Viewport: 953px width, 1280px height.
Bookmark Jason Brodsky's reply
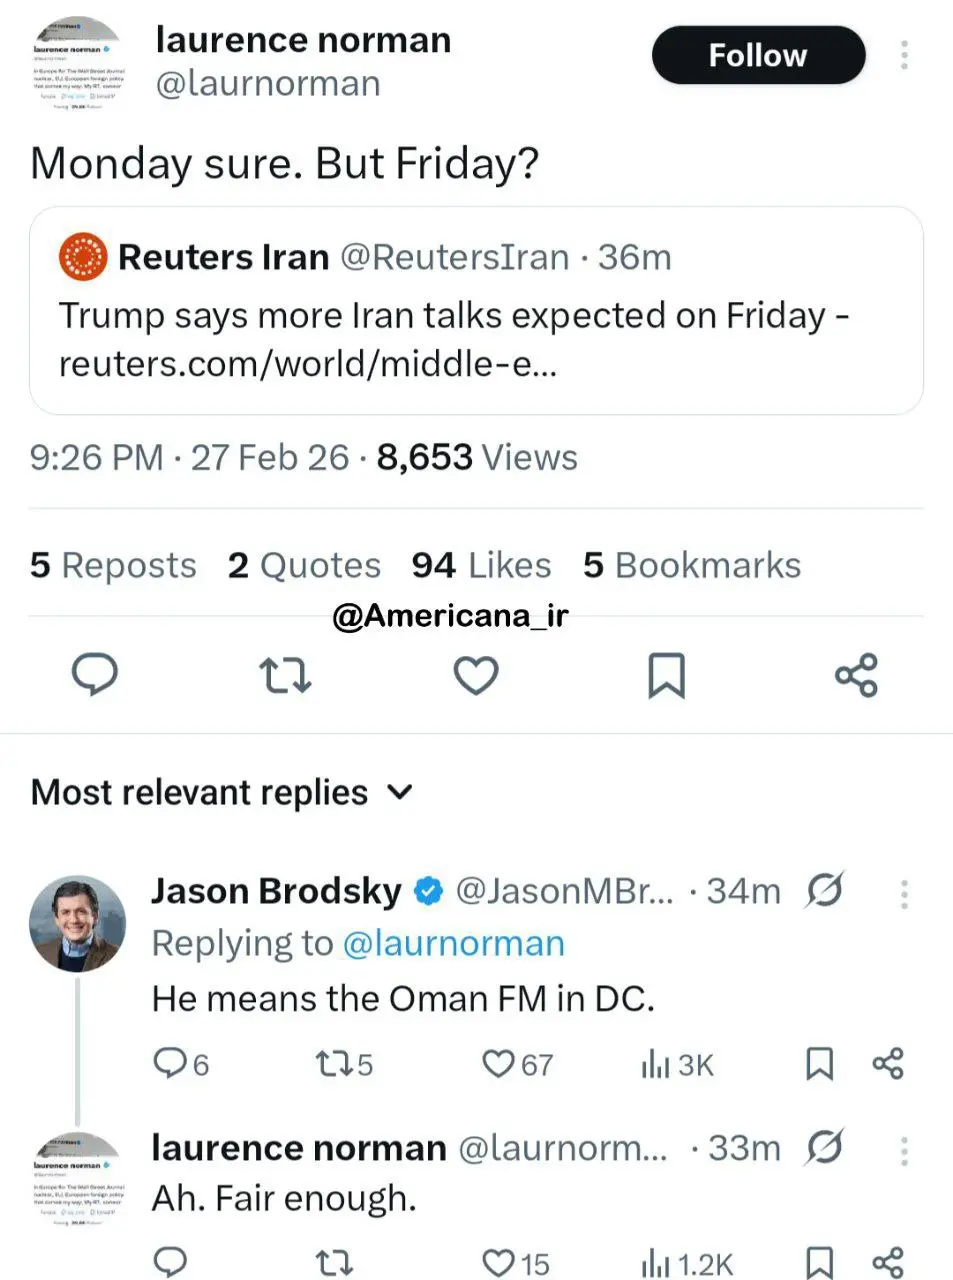coord(819,1063)
